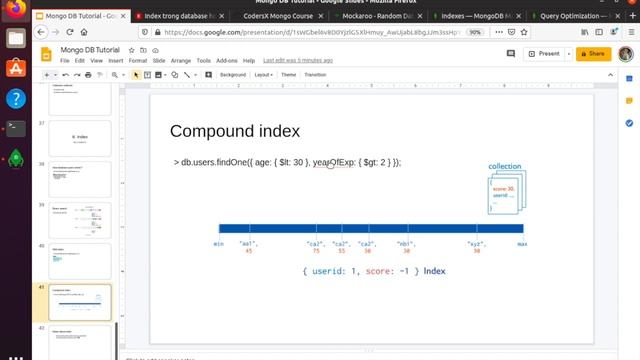Open the Add-ons menu
Viewport: 640px width, 360px height.
[x=227, y=60]
